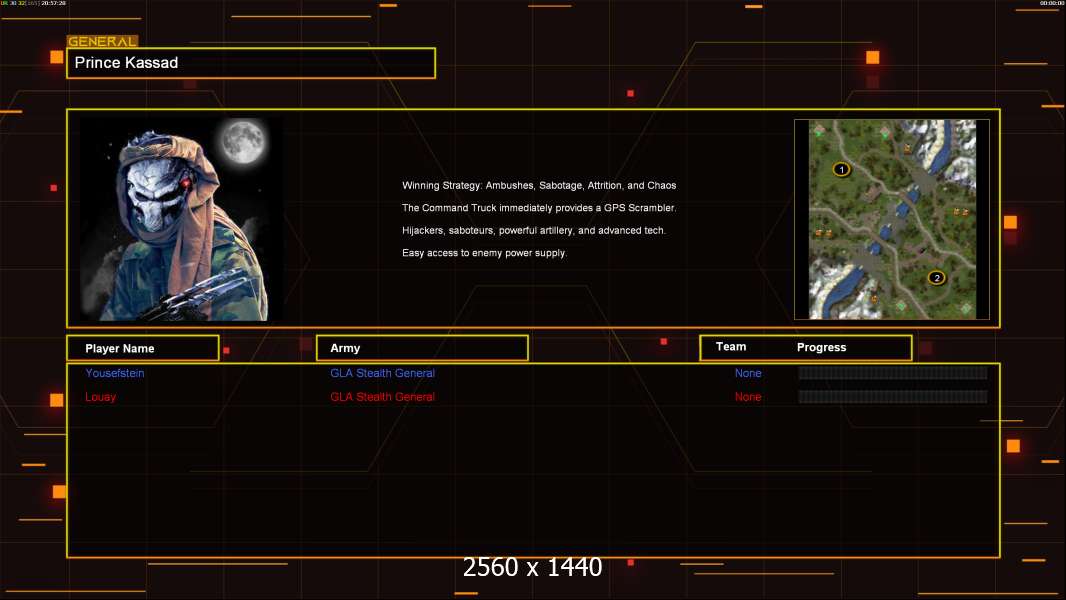Select start position marker 1 on map

pyautogui.click(x=841, y=169)
